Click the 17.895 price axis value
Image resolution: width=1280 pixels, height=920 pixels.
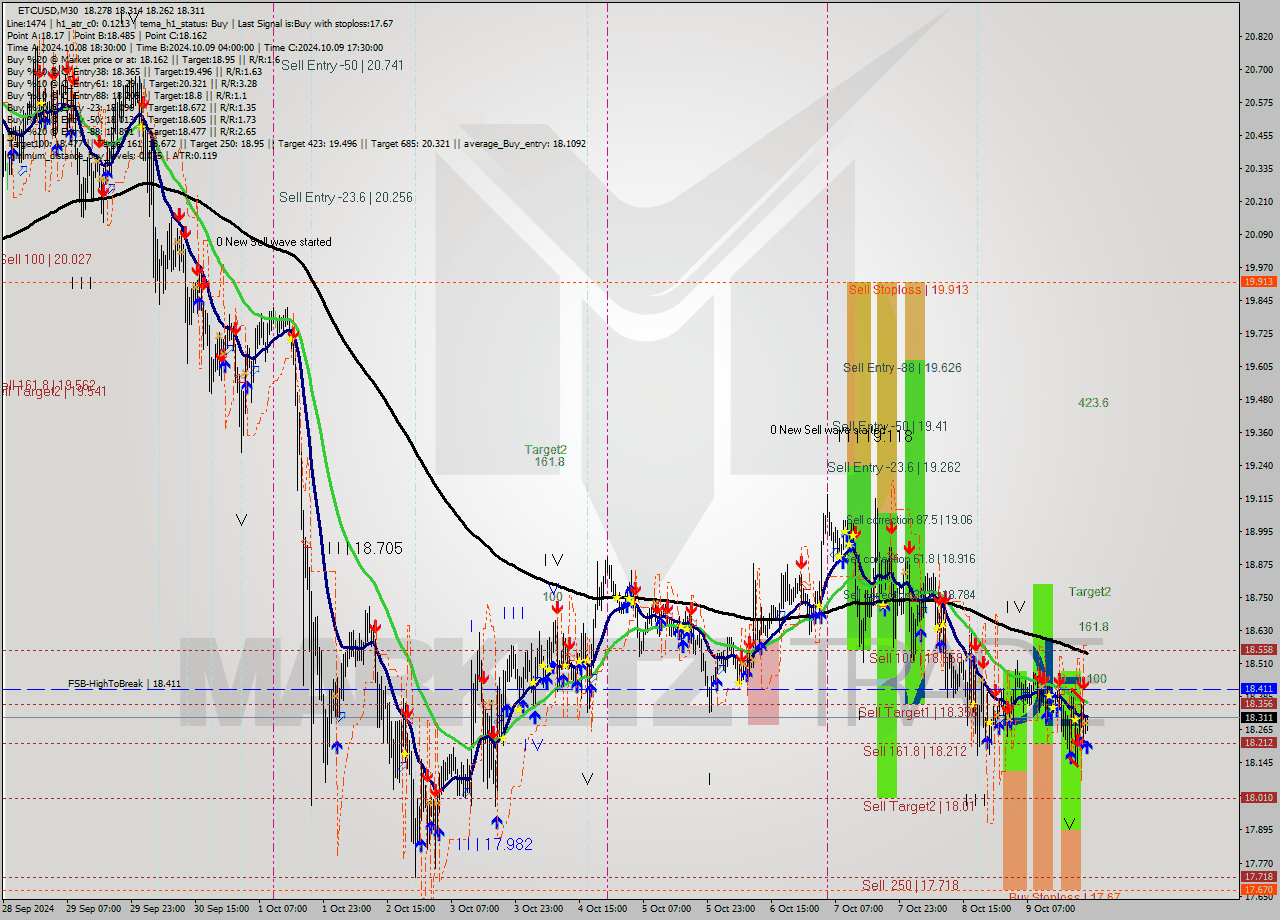(1258, 829)
